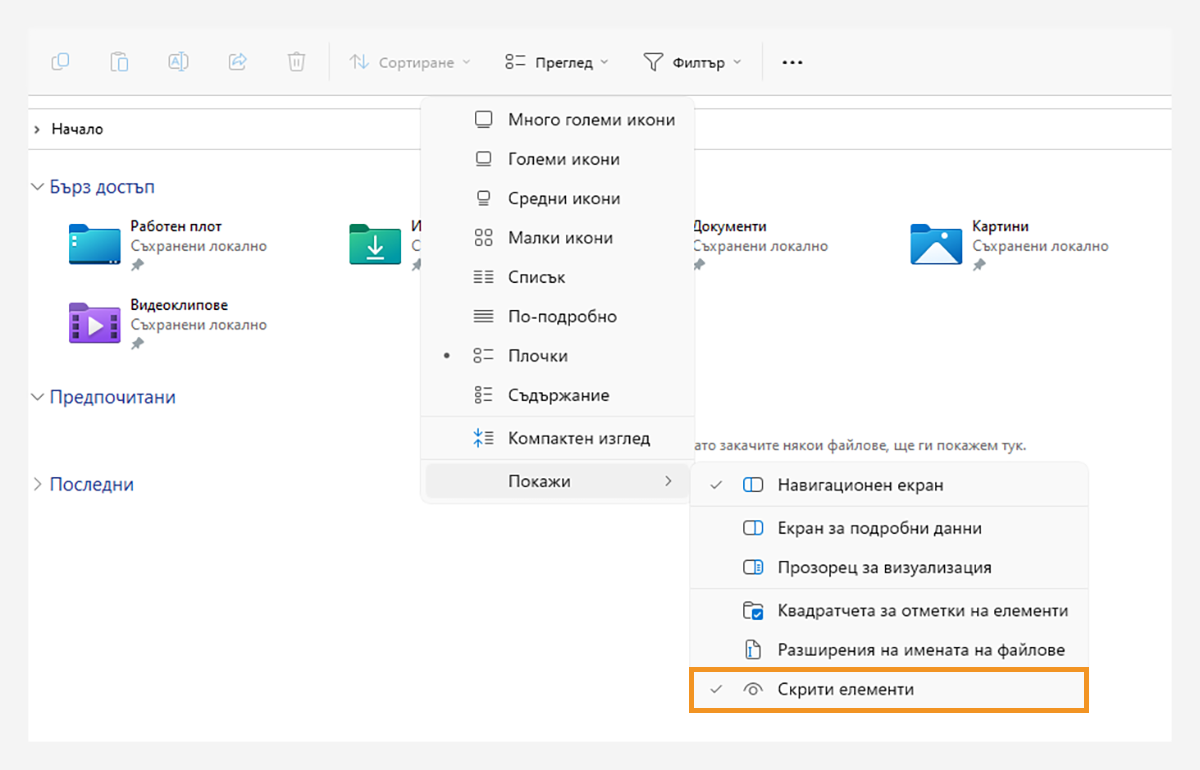The width and height of the screenshot is (1200, 770).
Task: Open the three-dots more options menu
Action: pyautogui.click(x=792, y=62)
